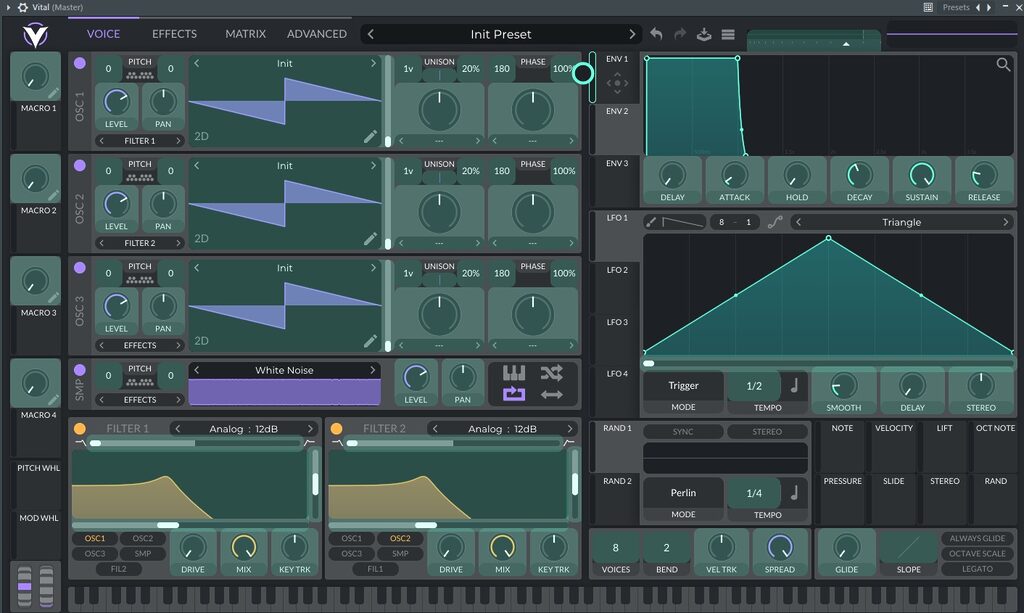The image size is (1024, 613).
Task: Undo the last action
Action: coord(656,34)
